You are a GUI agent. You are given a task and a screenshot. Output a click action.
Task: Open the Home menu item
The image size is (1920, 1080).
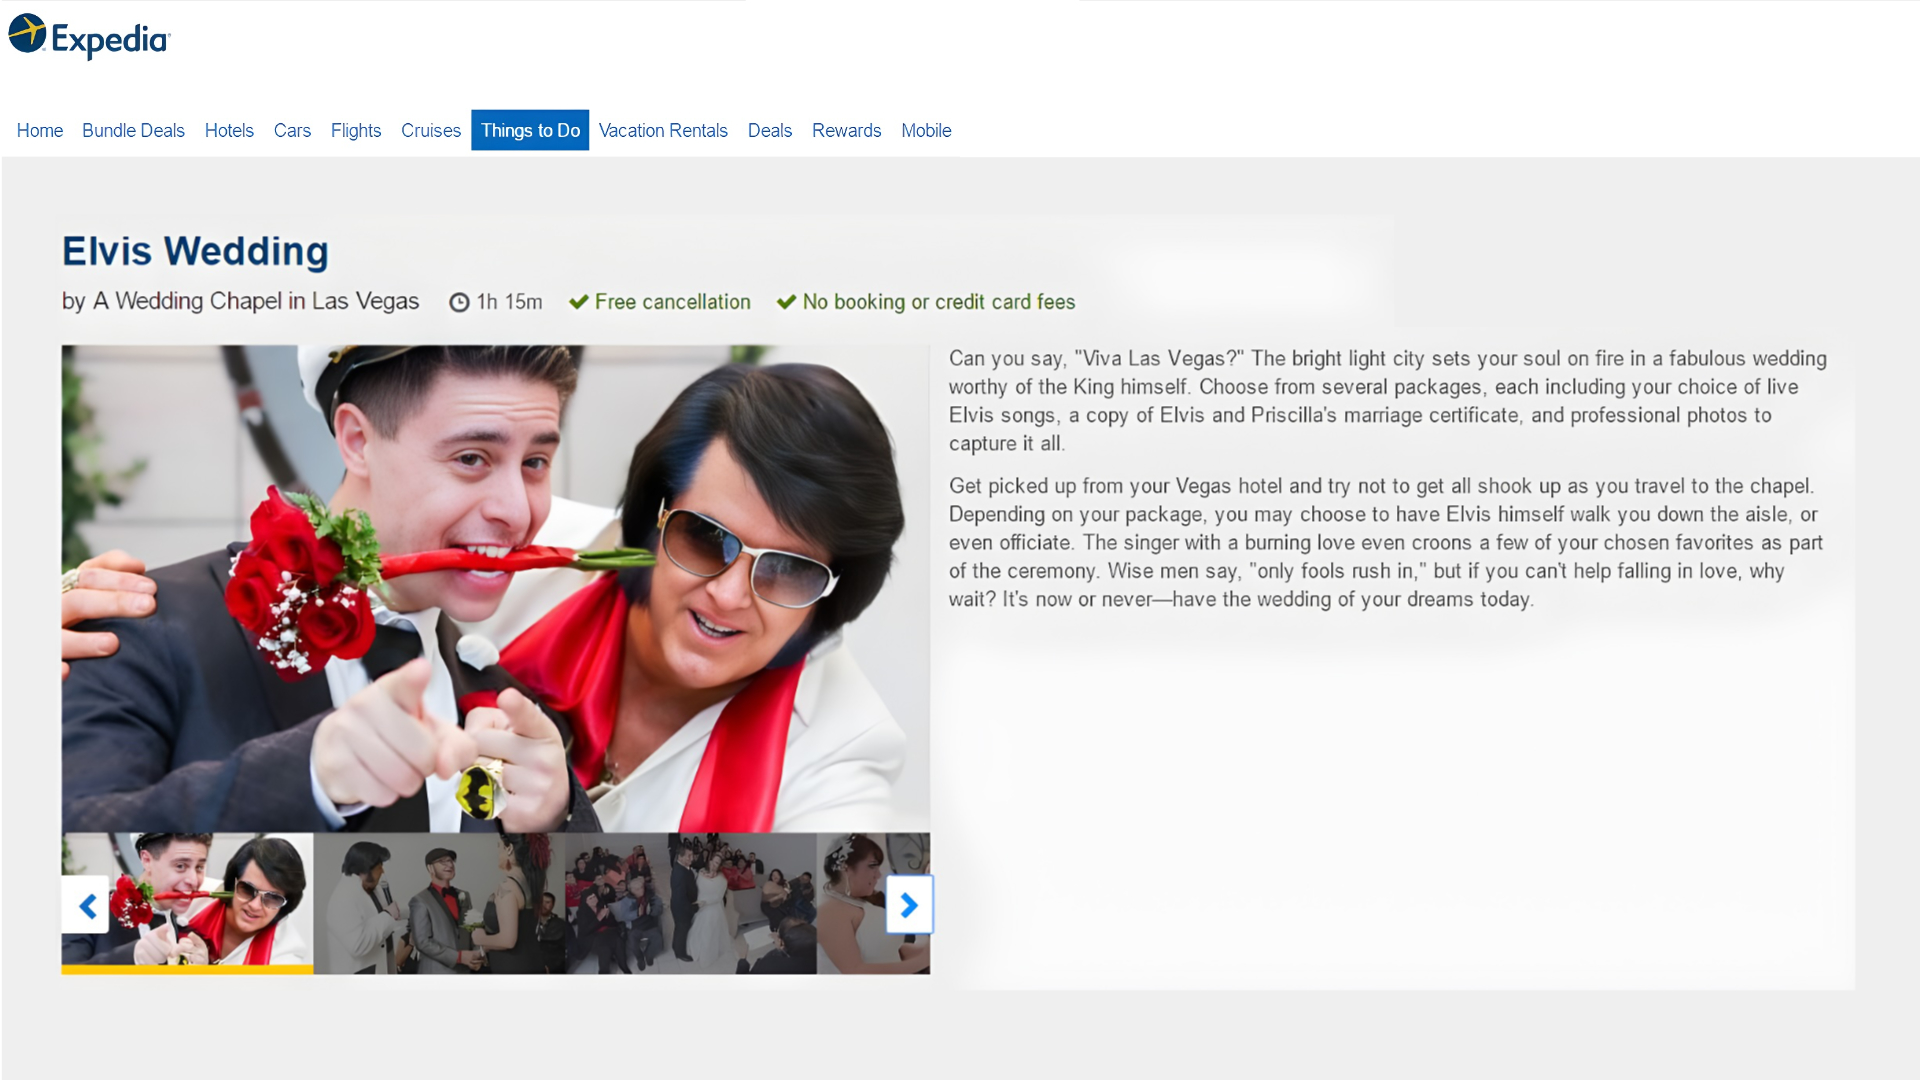point(40,131)
